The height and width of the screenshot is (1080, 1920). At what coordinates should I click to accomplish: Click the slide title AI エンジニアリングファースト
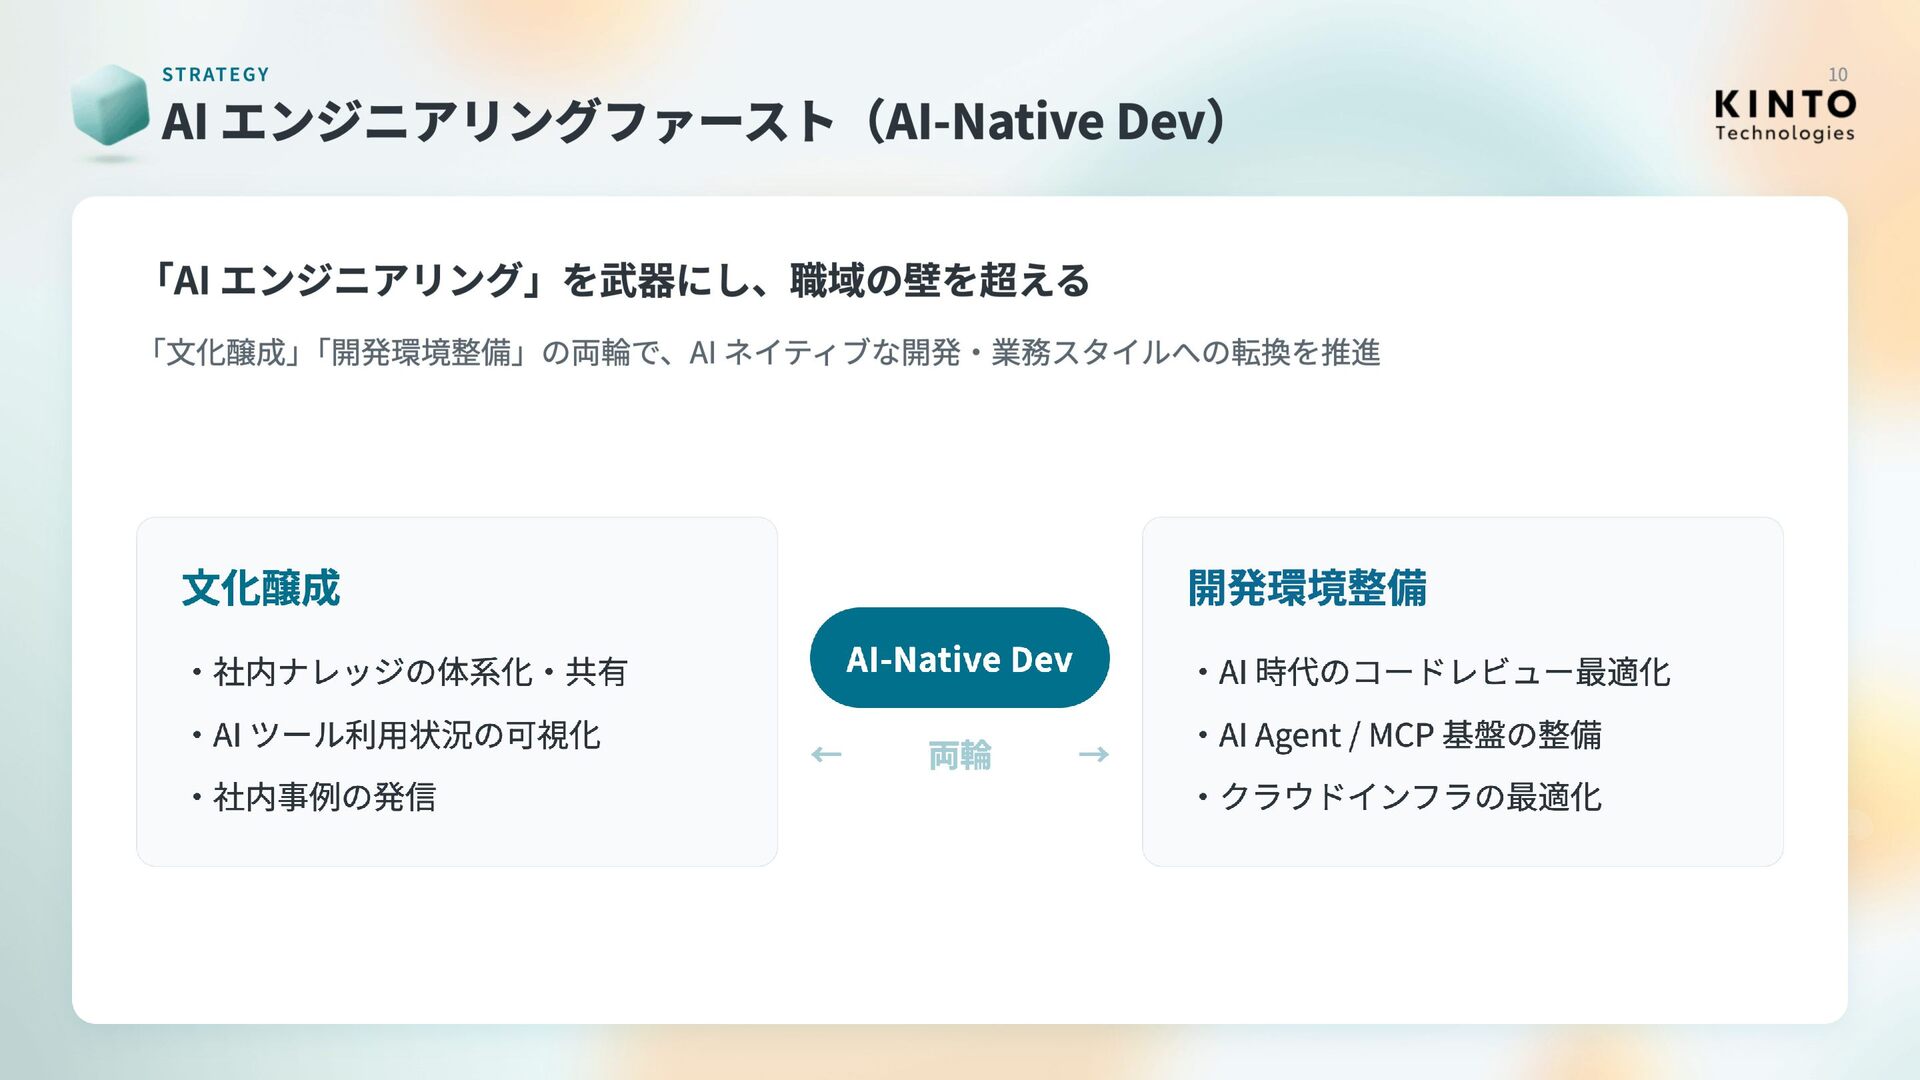(x=694, y=121)
